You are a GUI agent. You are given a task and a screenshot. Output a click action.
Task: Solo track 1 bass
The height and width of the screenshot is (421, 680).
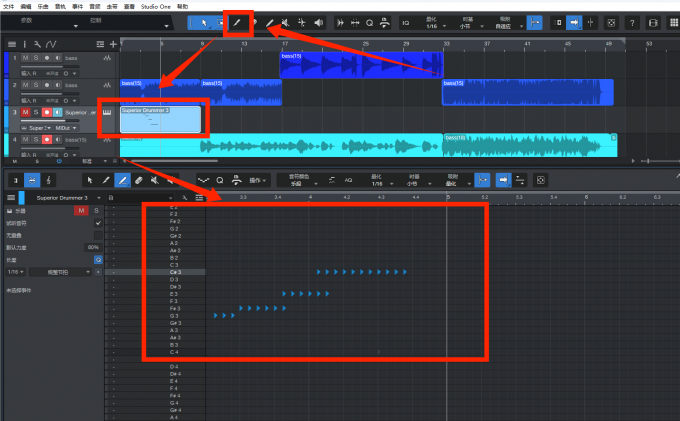35,58
